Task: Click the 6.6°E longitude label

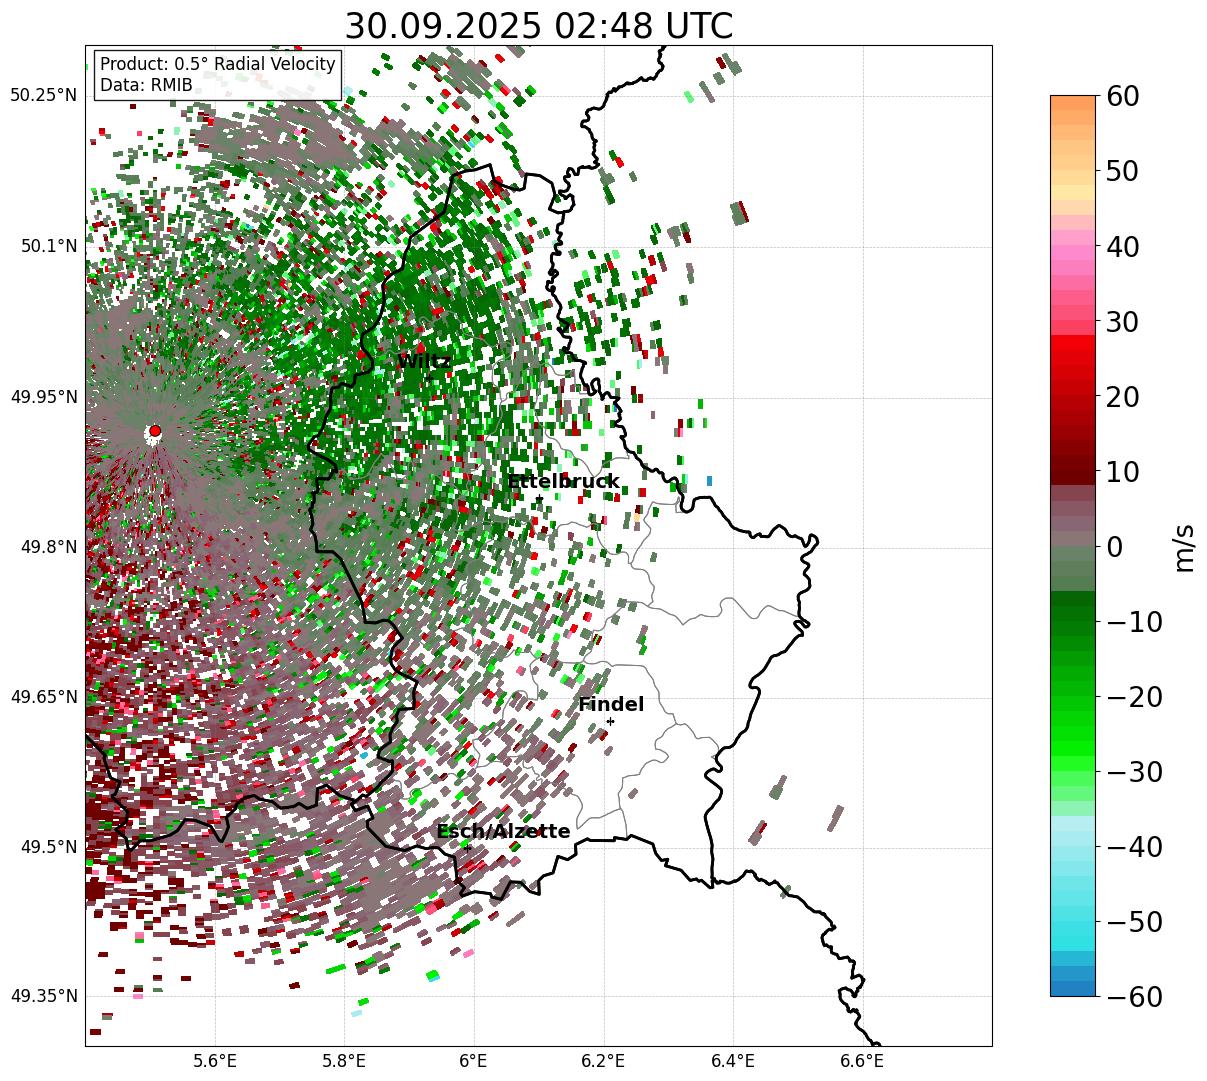Action: tap(862, 1061)
